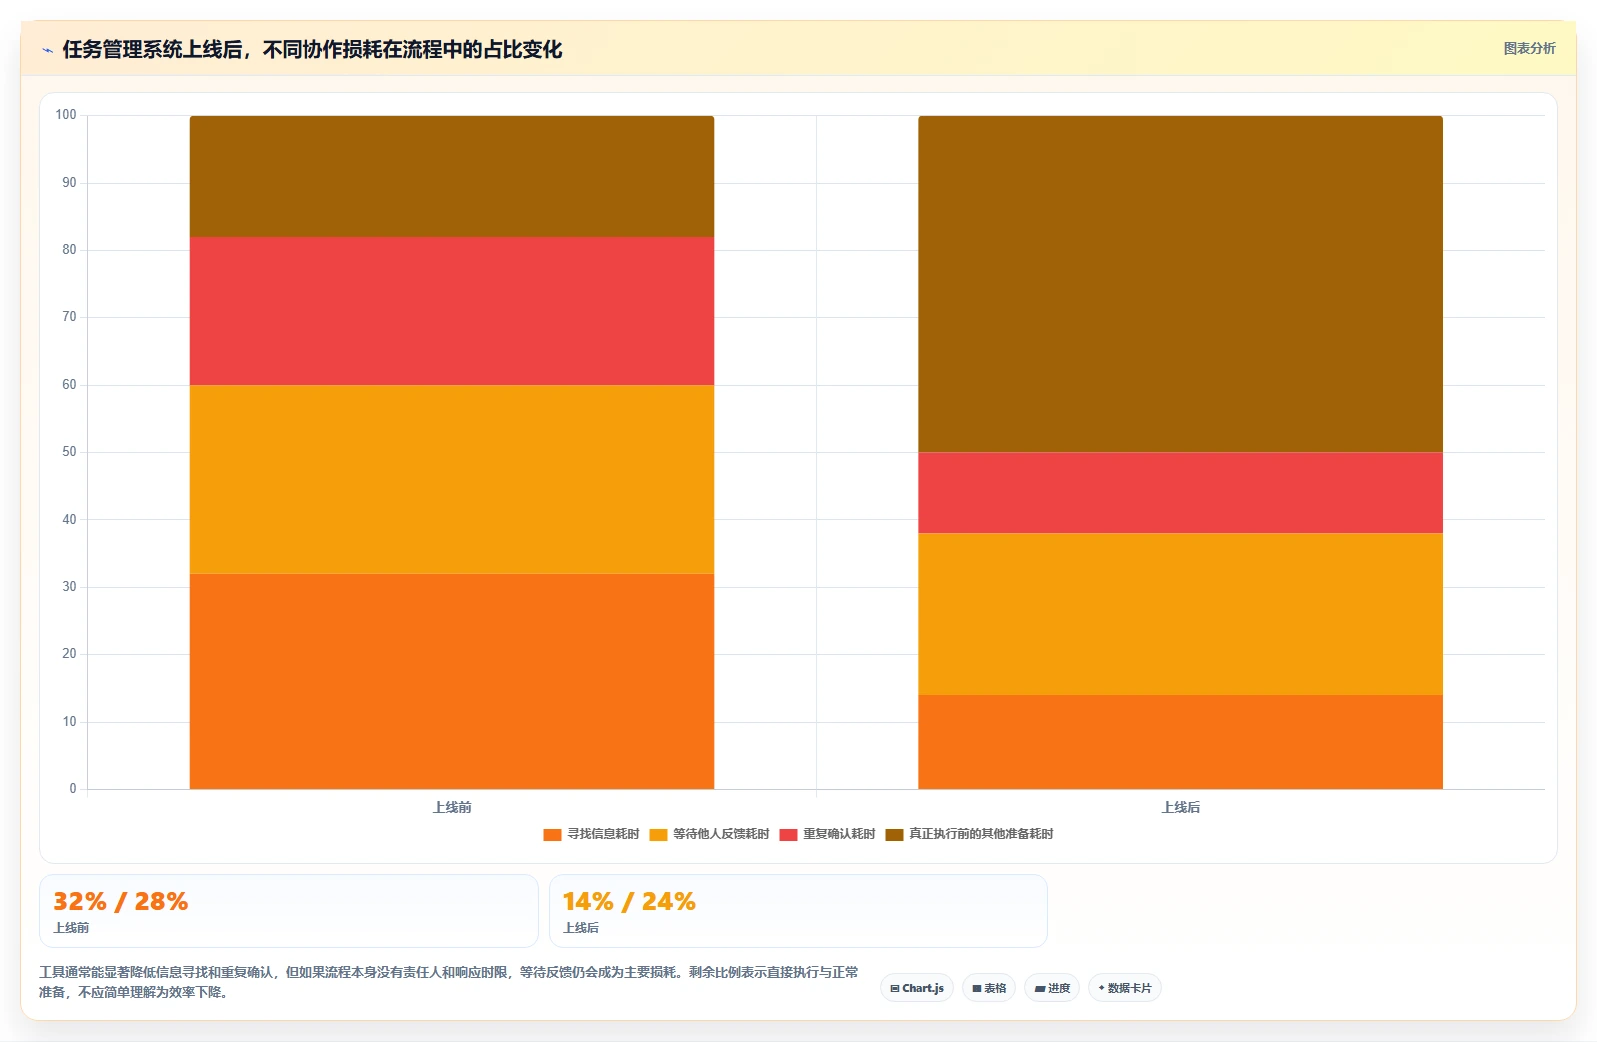Toggle the 等待他人反馈耗时 legend swatch
Image resolution: width=1597 pixels, height=1042 pixels.
tap(658, 834)
